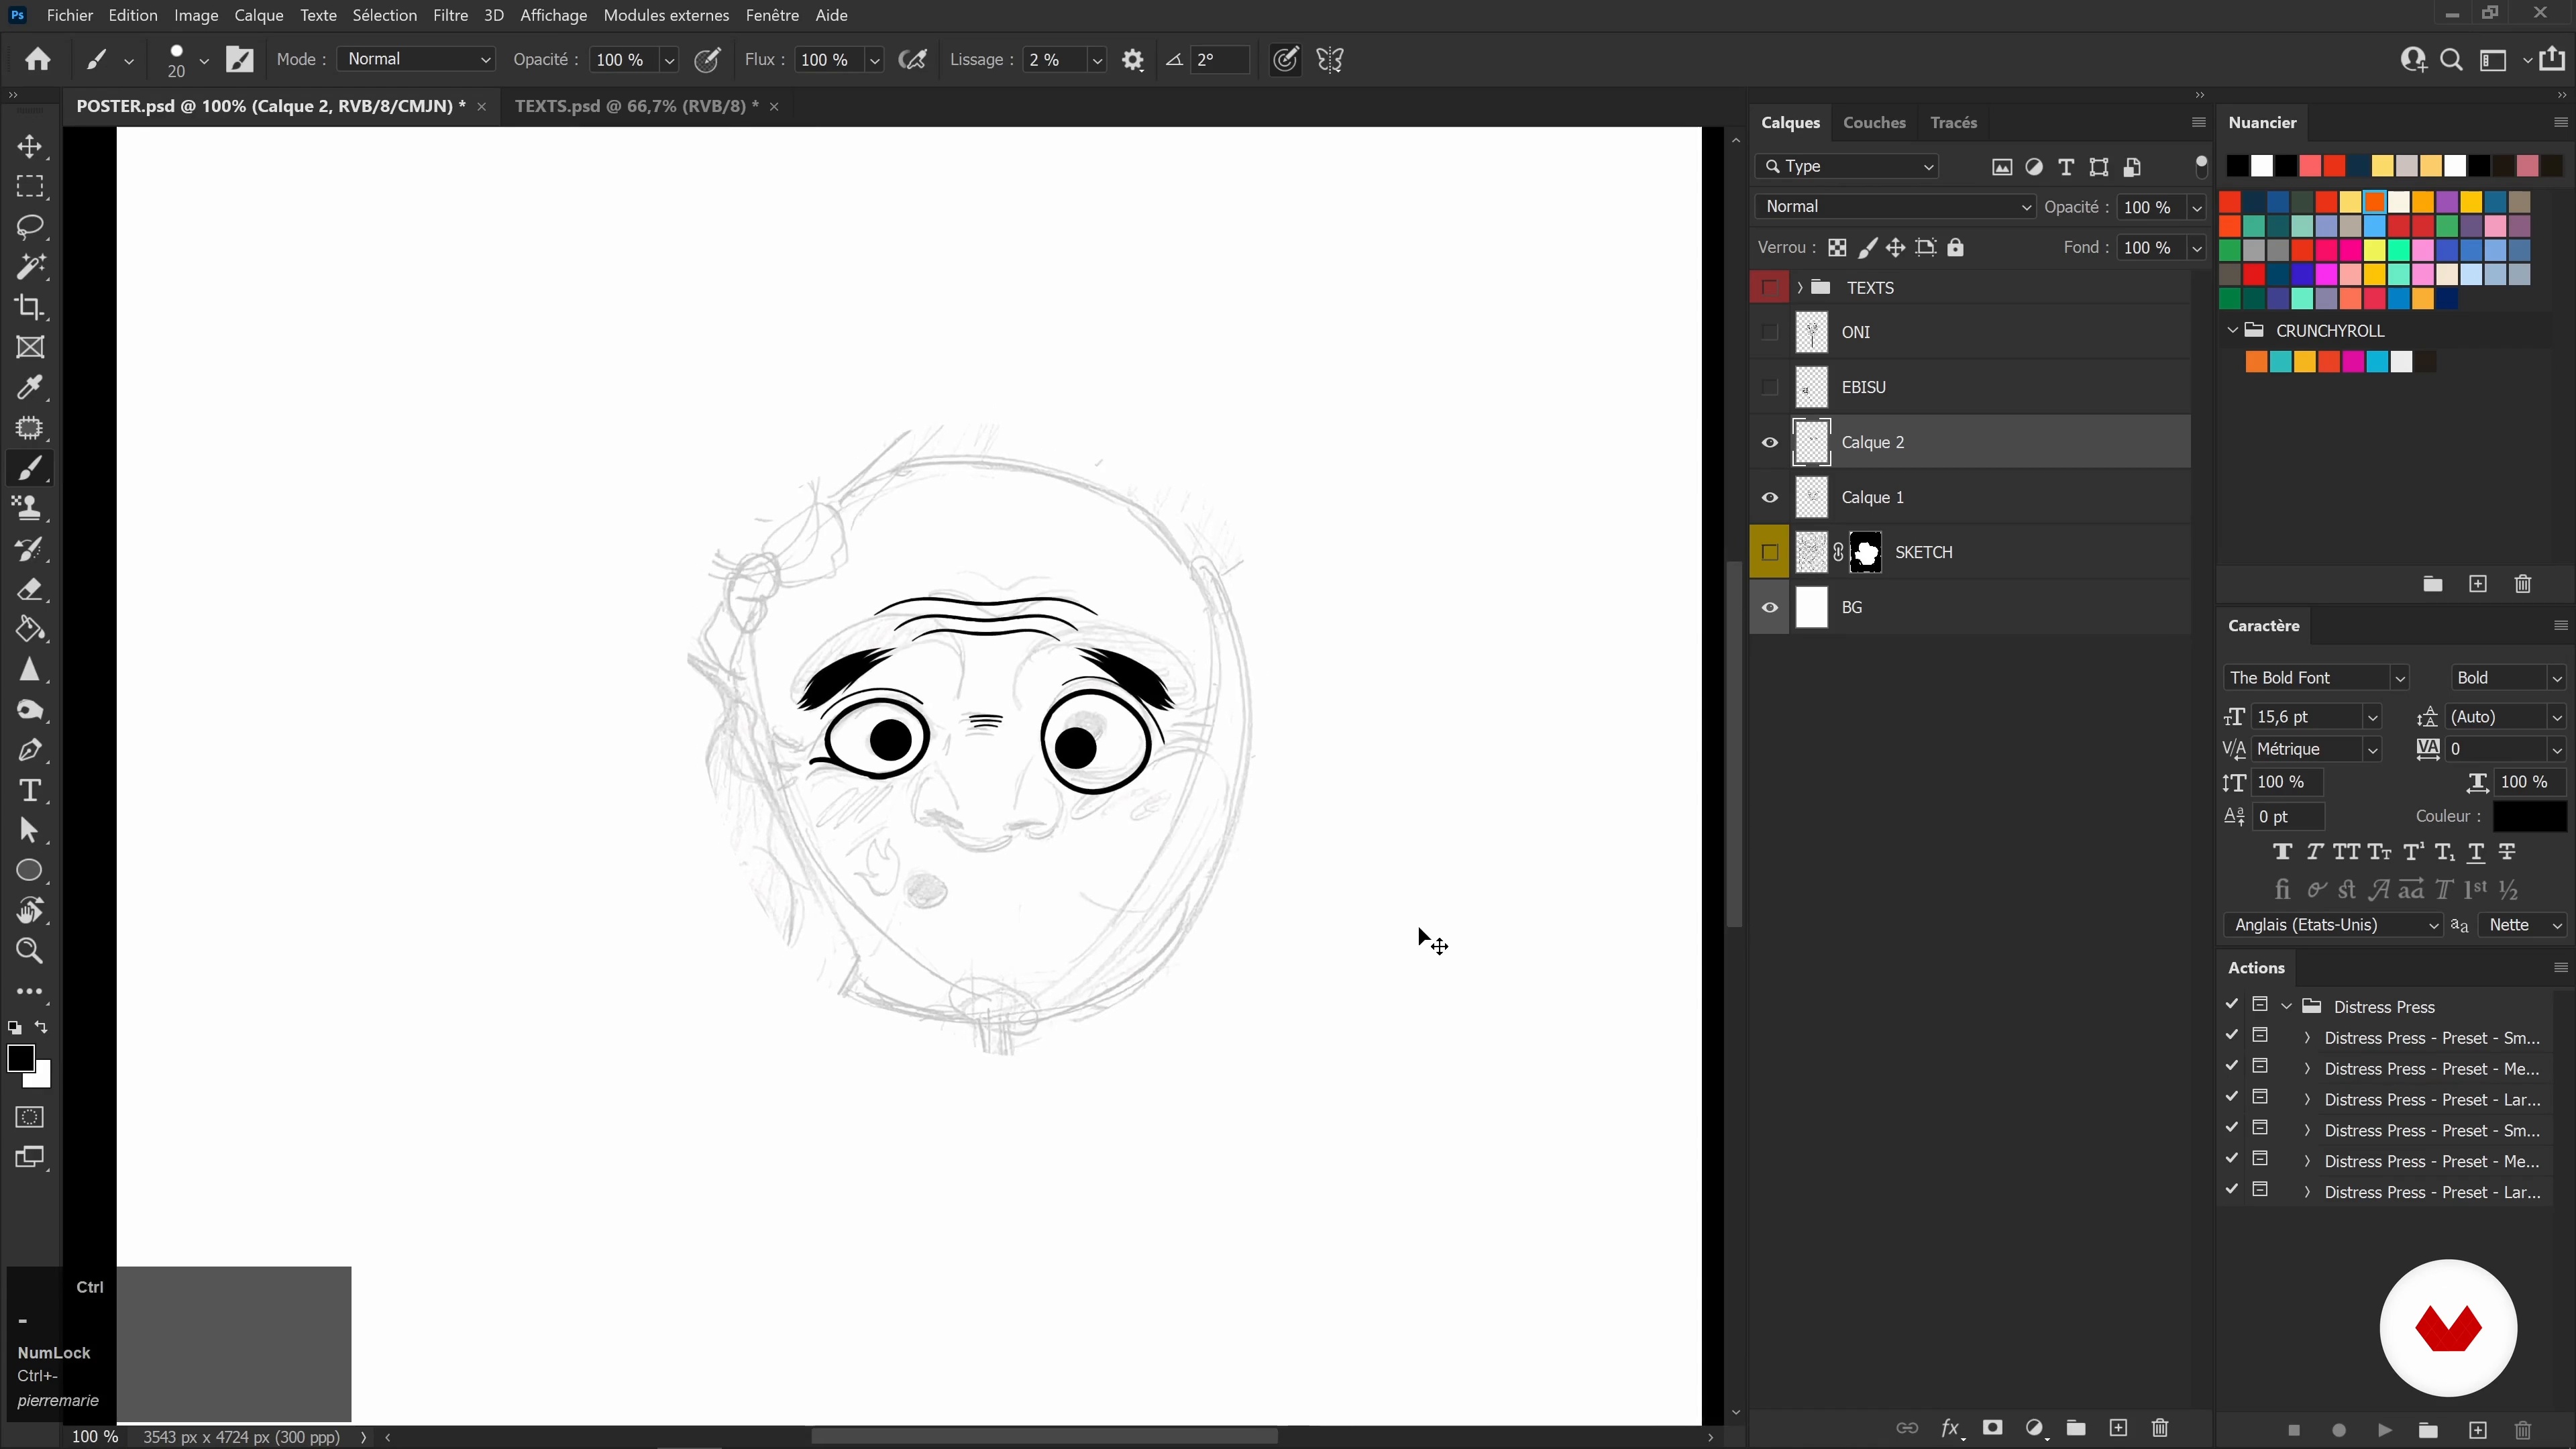Viewport: 2576px width, 1449px height.
Task: Hide the Calque 1 layer
Action: [1769, 497]
